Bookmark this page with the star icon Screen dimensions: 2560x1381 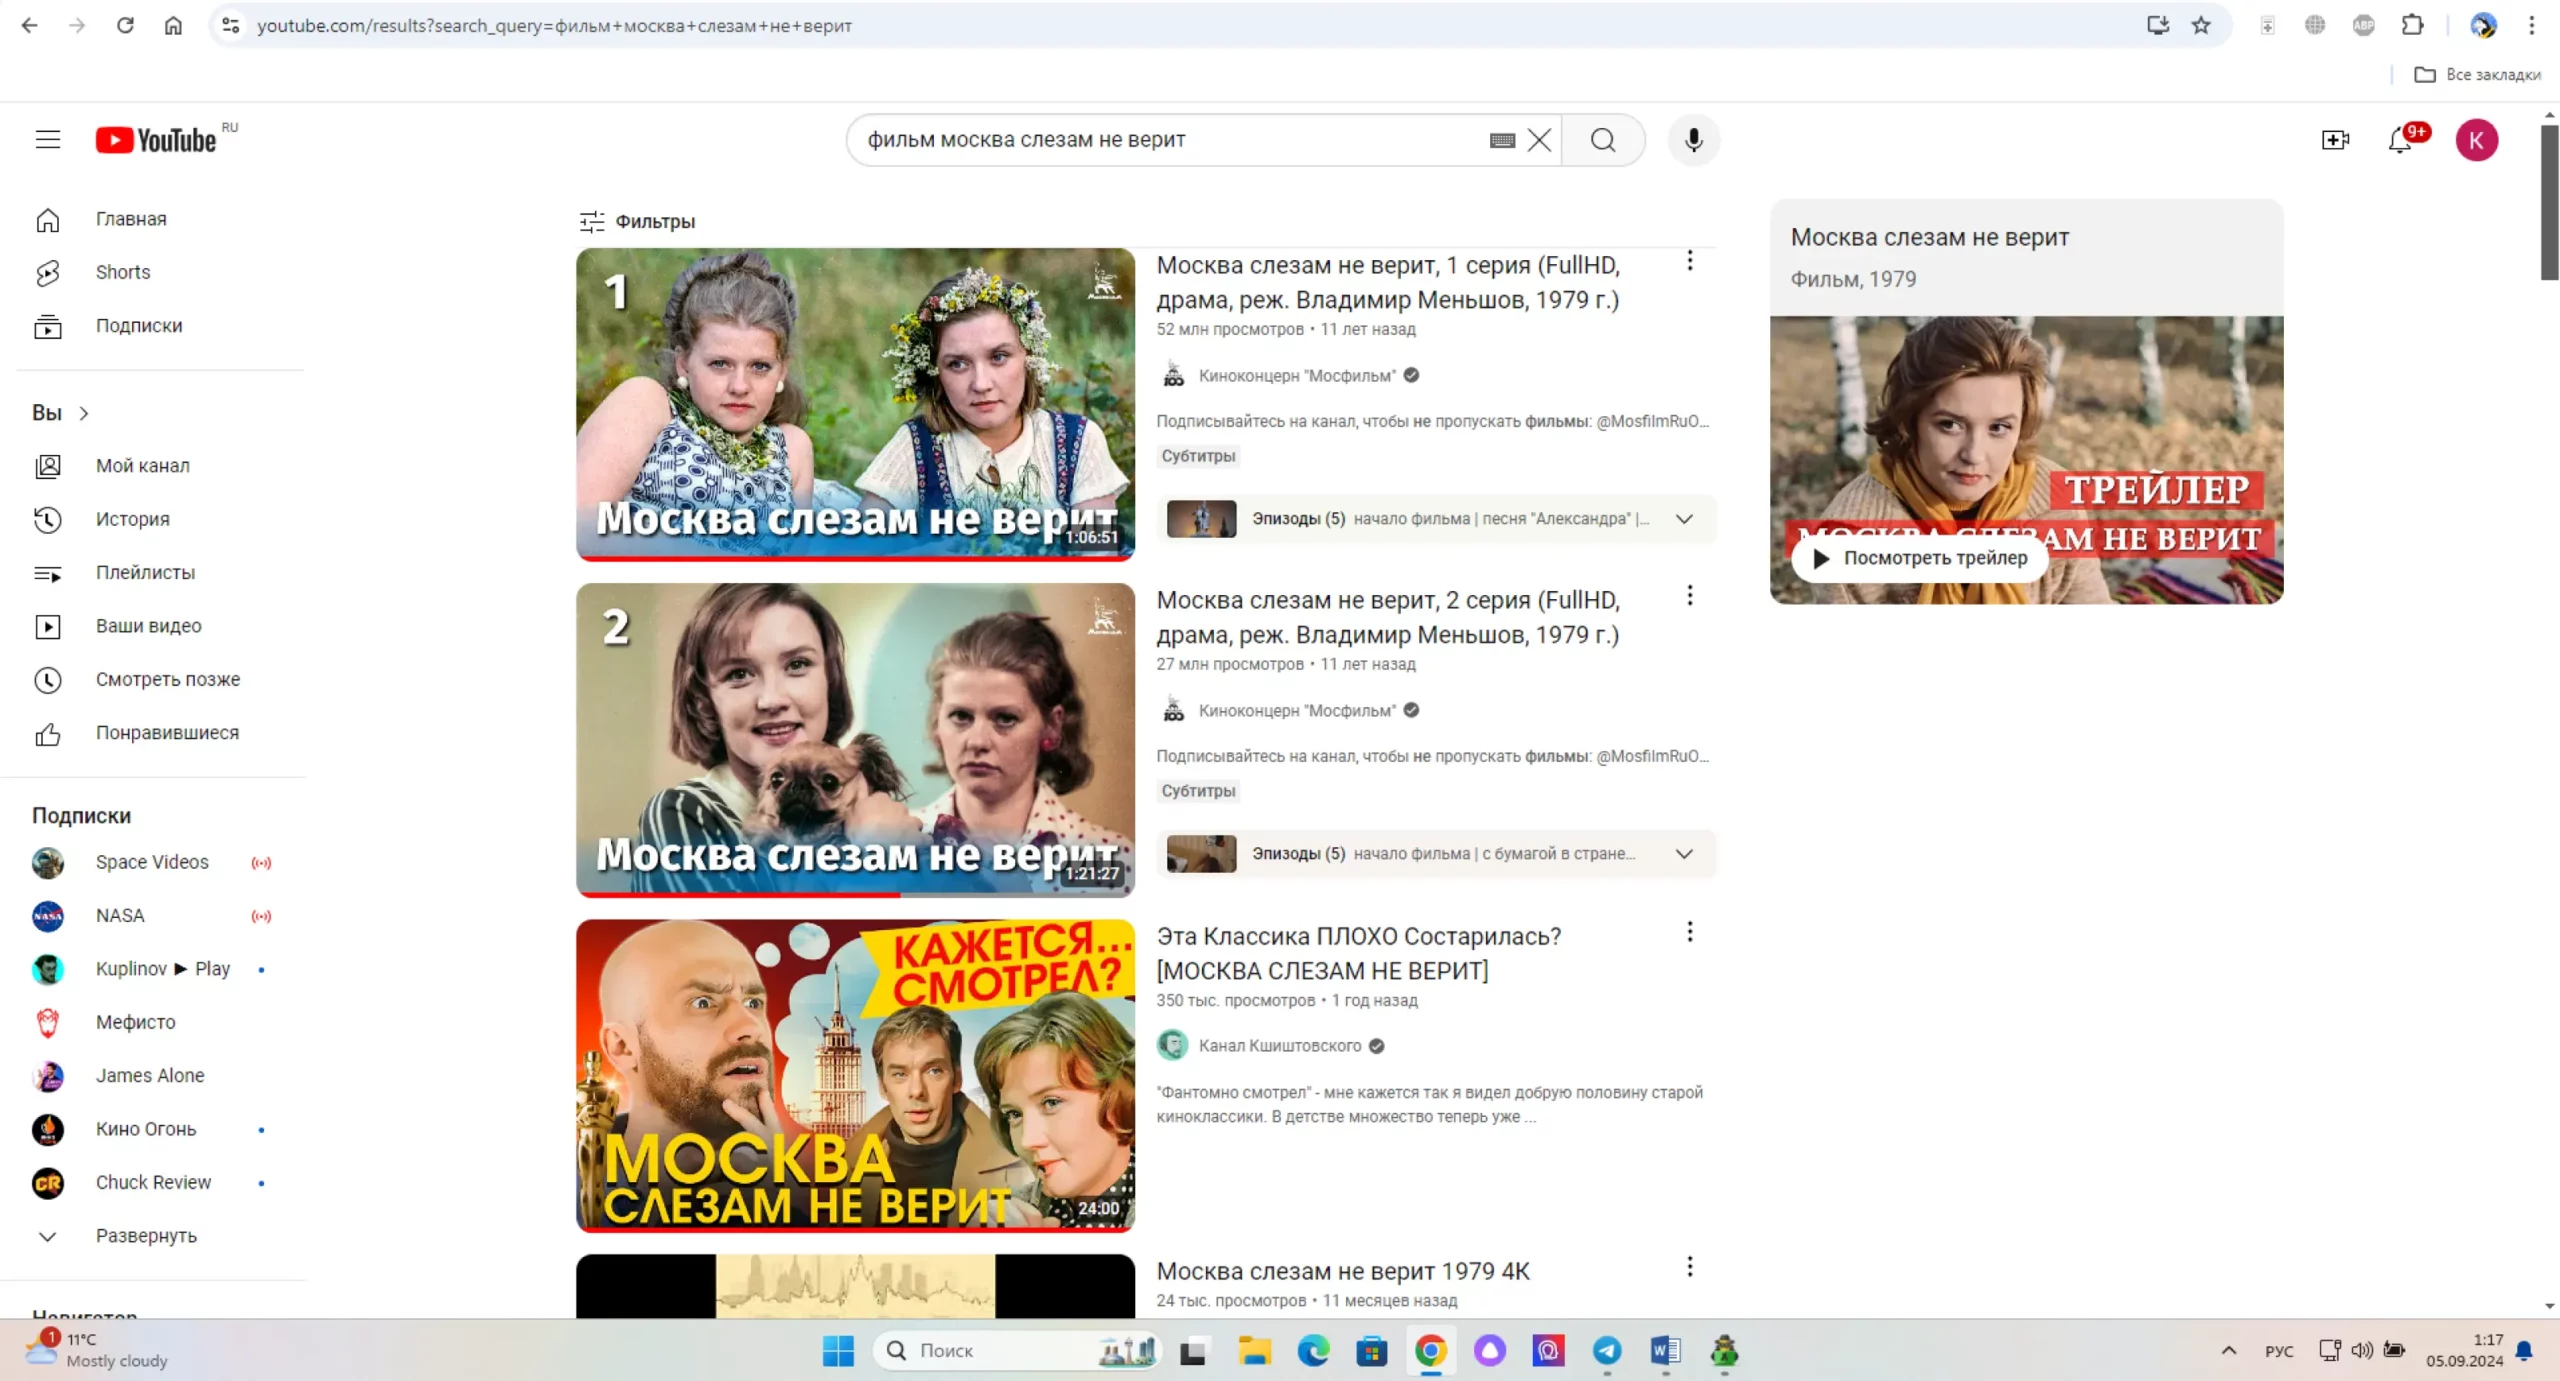click(x=2201, y=26)
